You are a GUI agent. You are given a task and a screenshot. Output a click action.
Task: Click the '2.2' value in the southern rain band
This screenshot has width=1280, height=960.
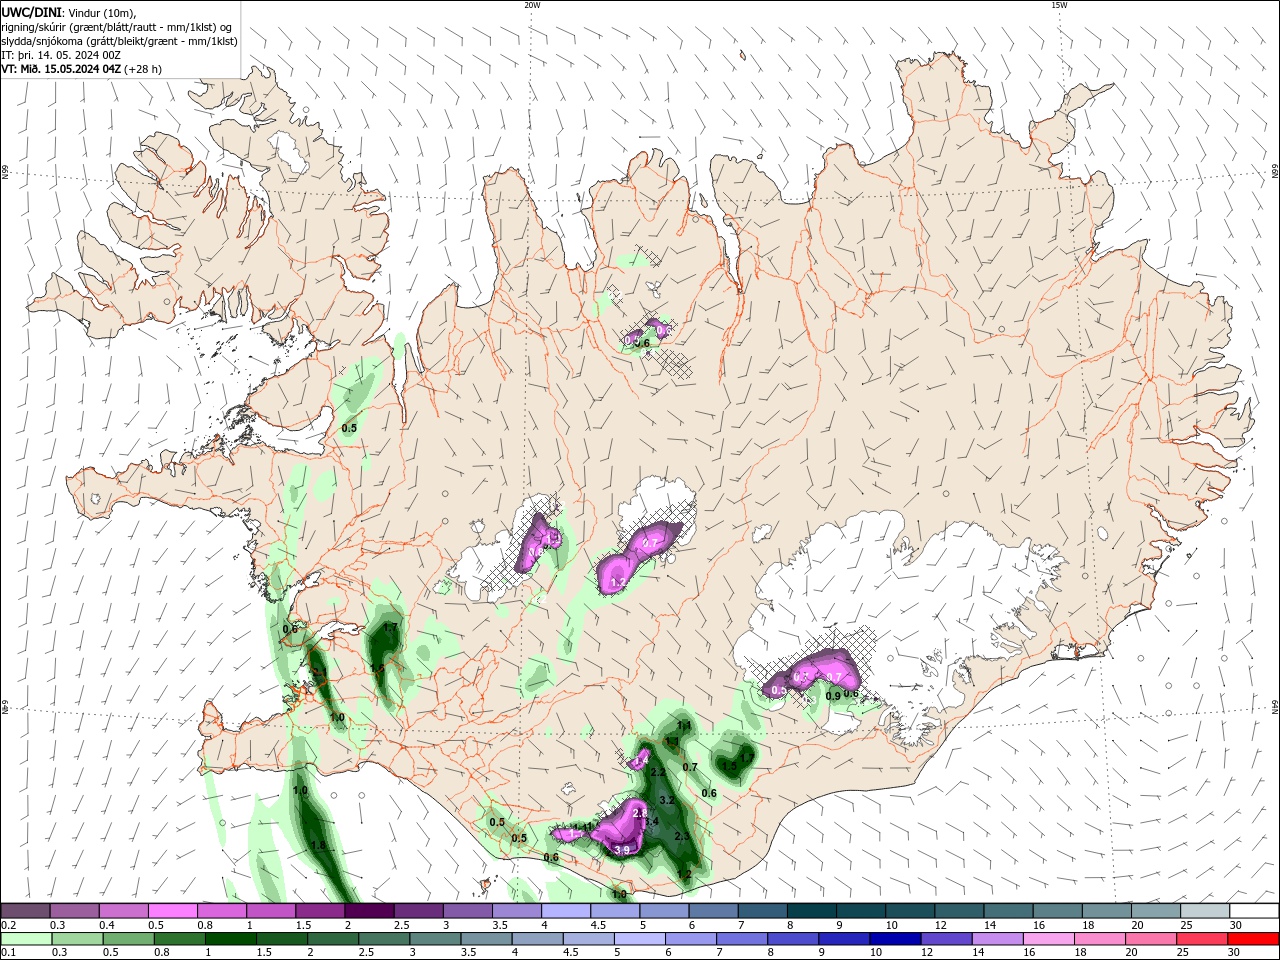tap(658, 773)
